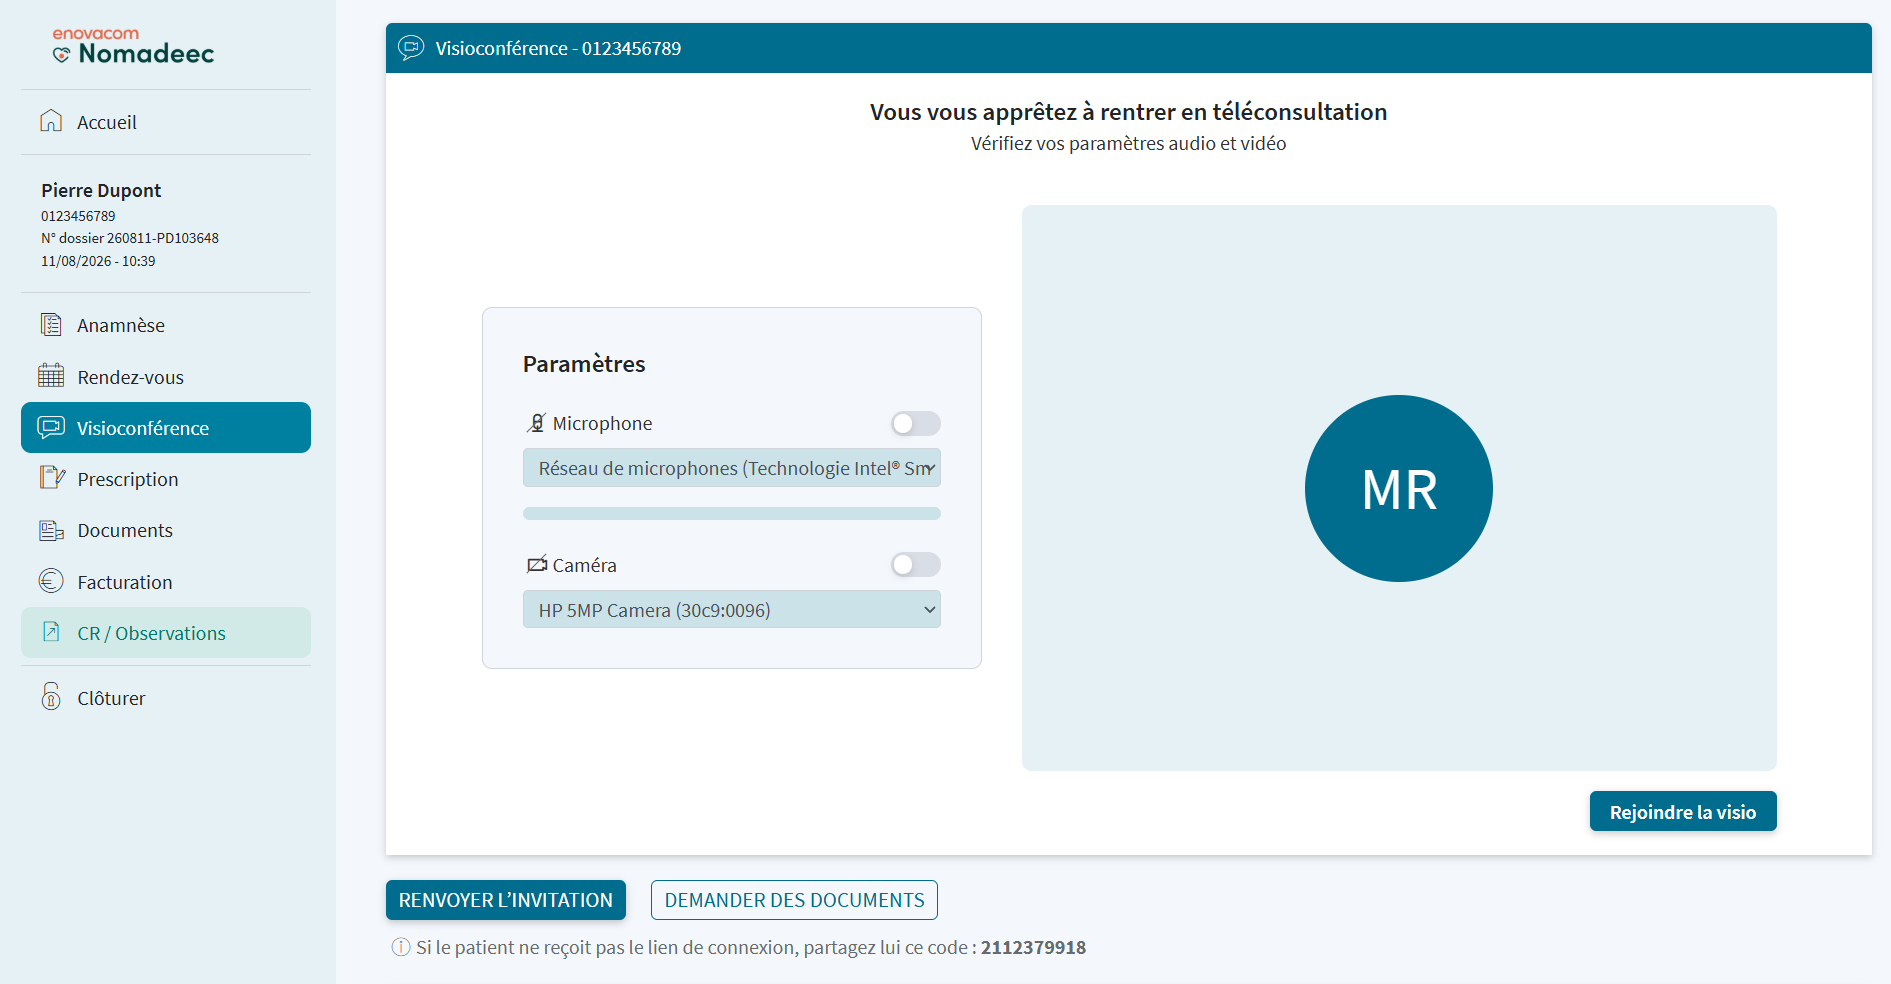The height and width of the screenshot is (984, 1891).
Task: Click the Clôturer padlock icon
Action: pos(51,696)
